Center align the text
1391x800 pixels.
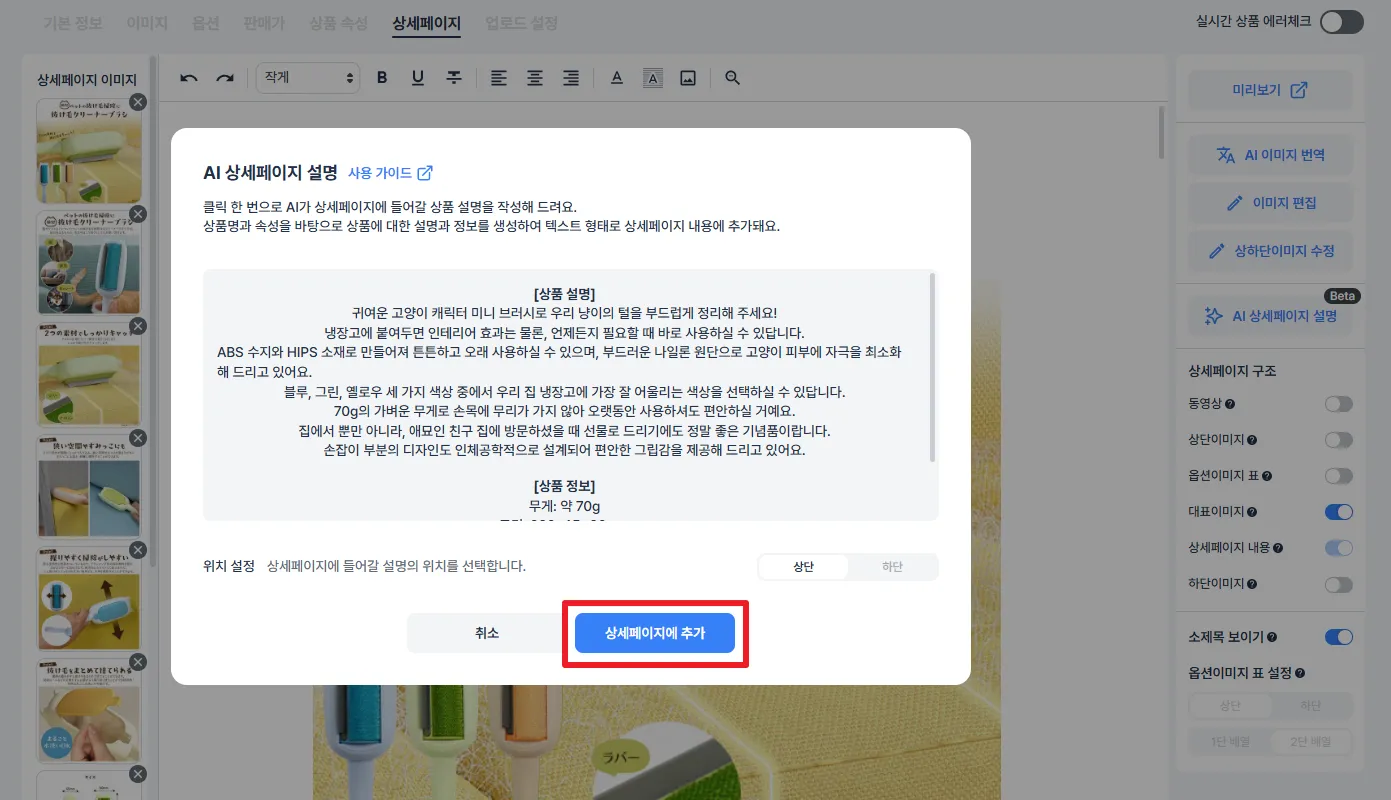[535, 78]
